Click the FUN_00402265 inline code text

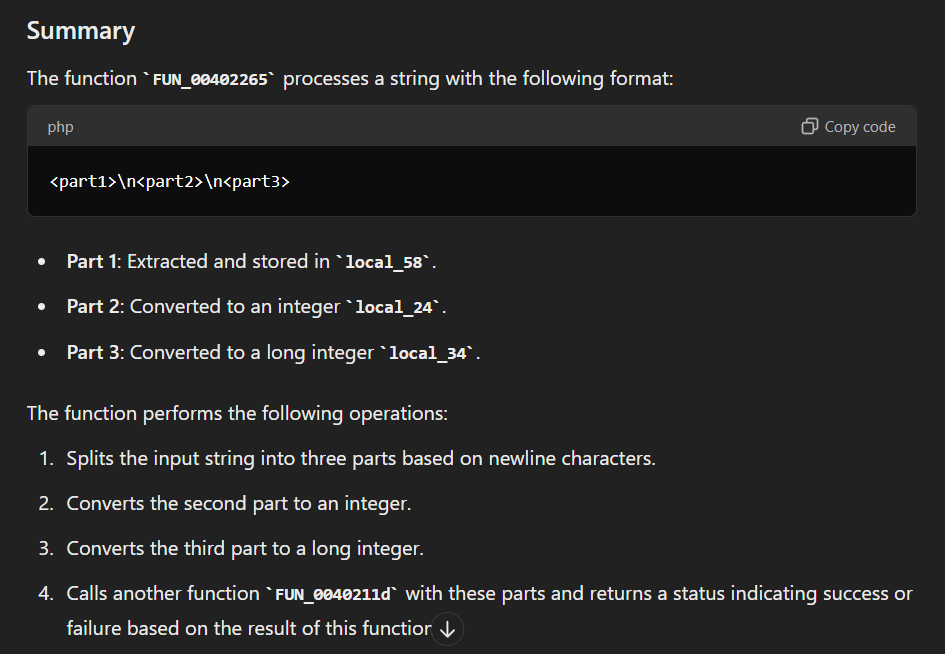tap(211, 79)
